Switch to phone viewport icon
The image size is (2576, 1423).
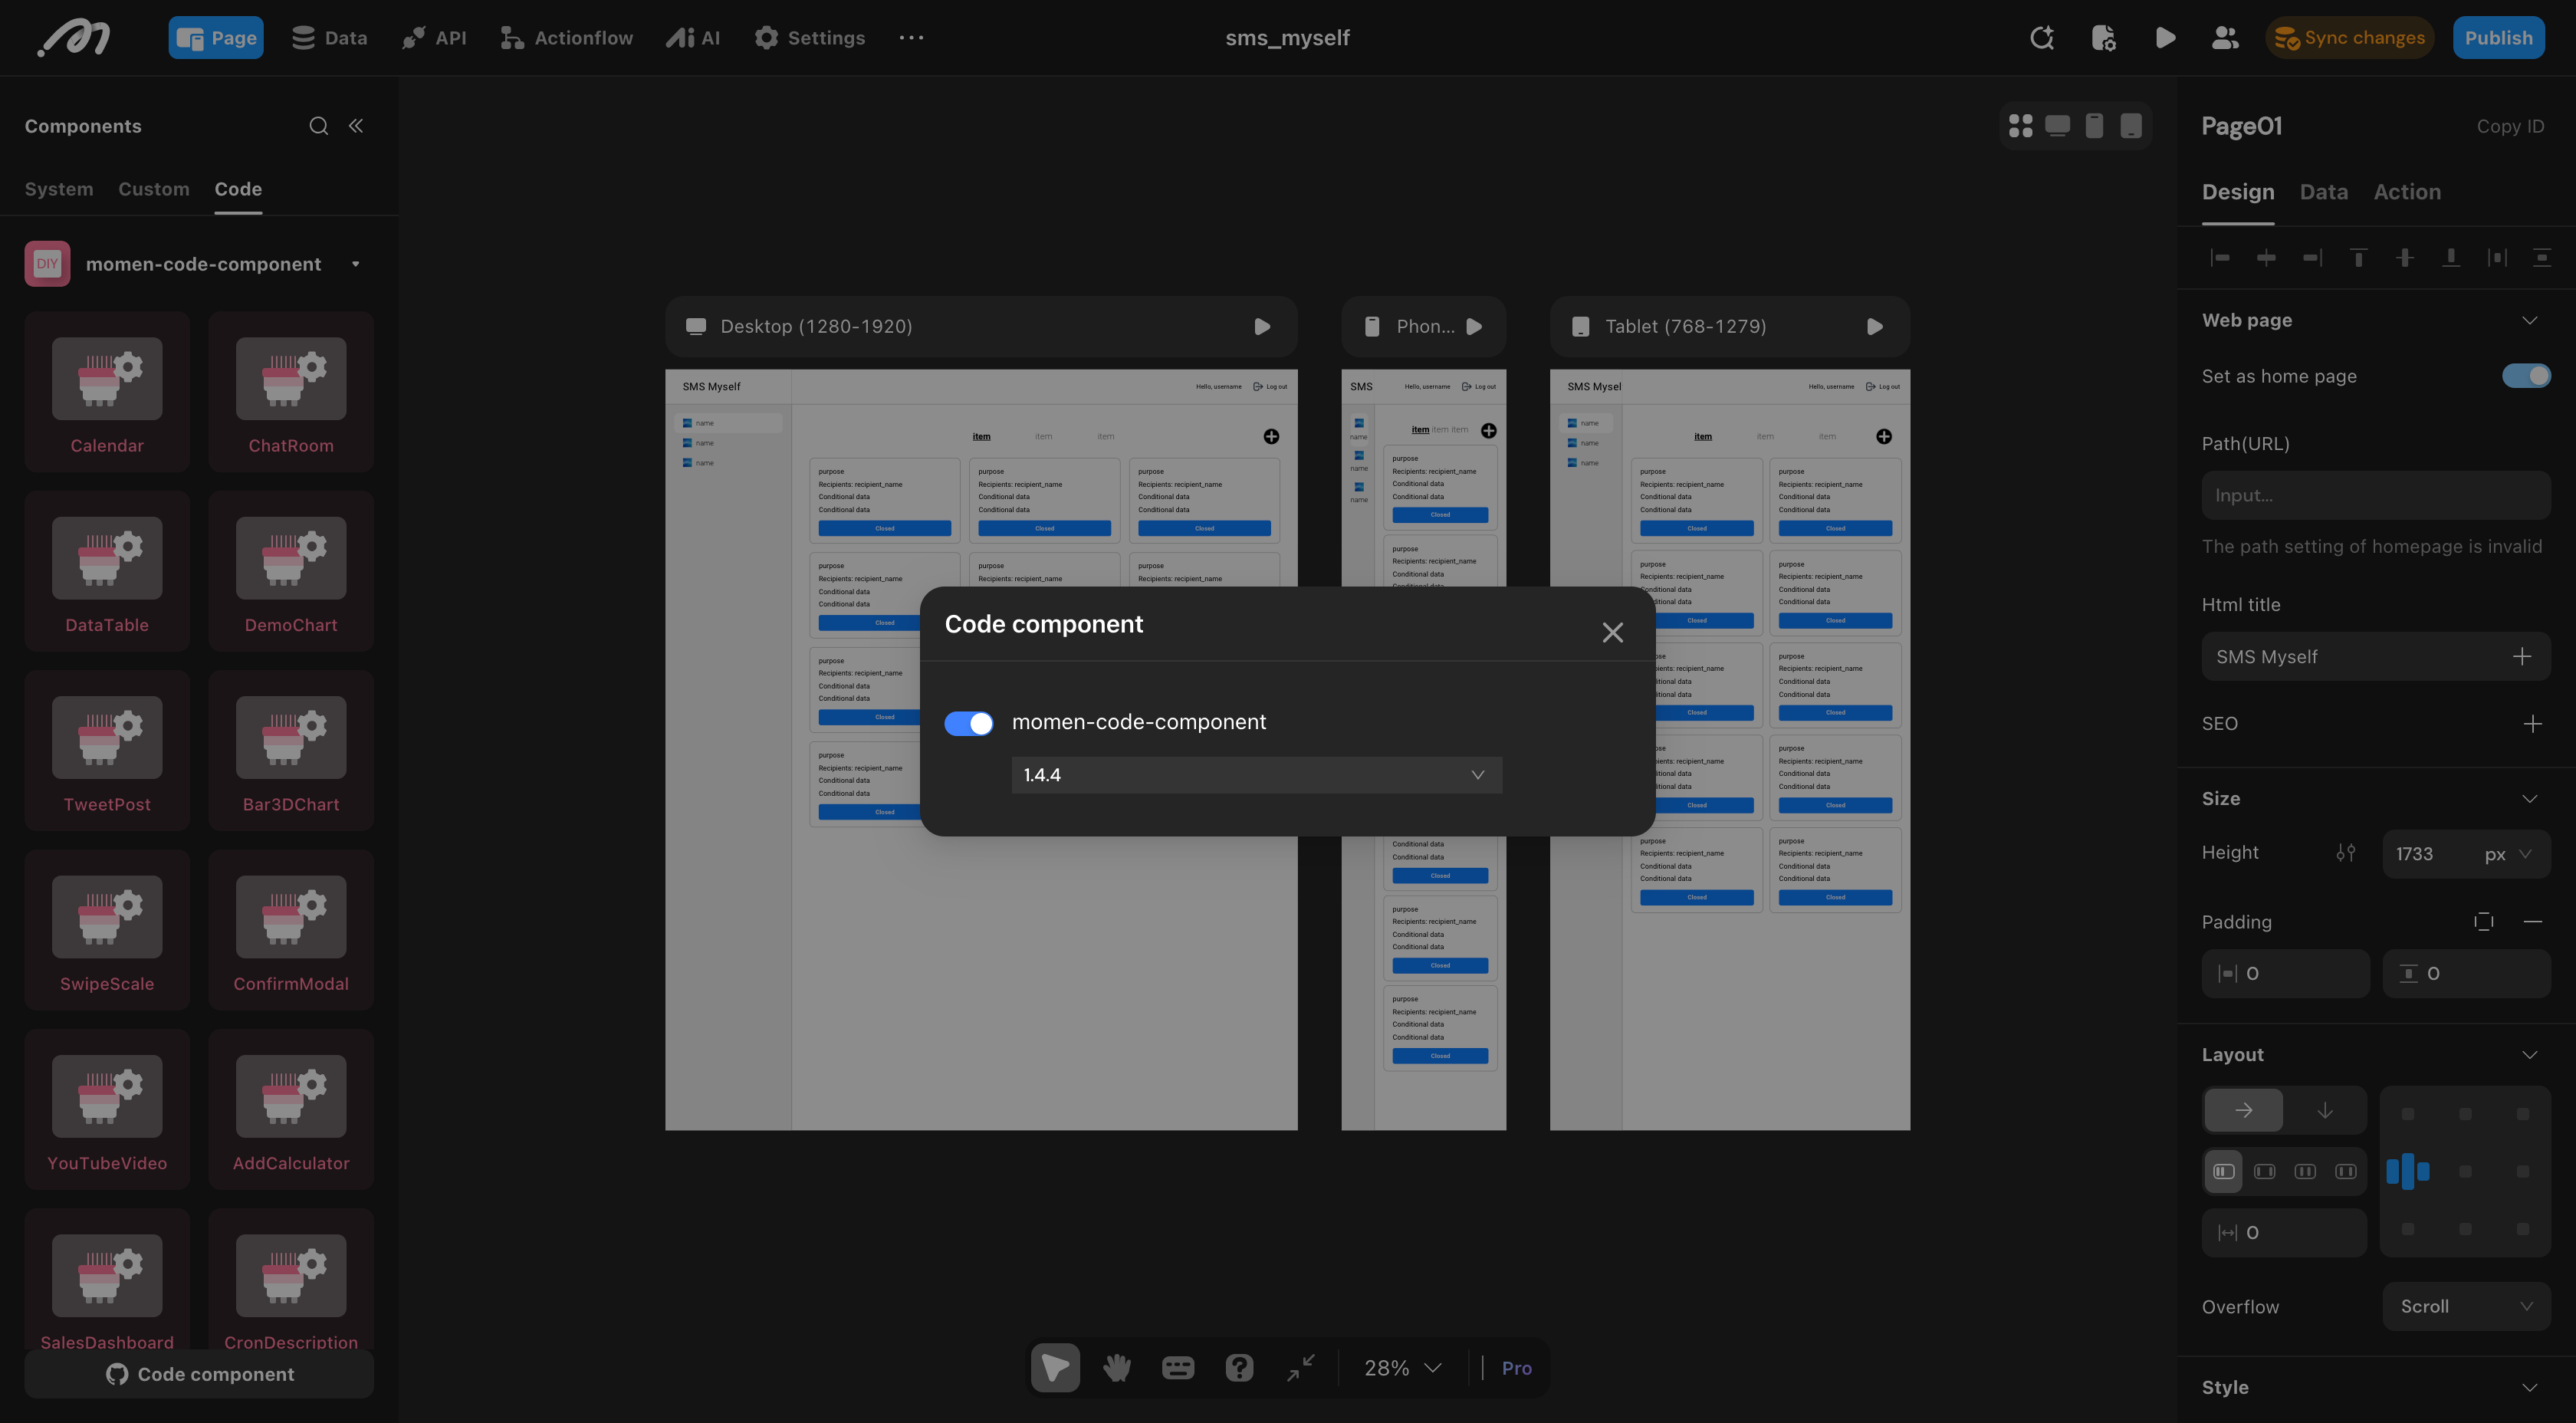2094,126
